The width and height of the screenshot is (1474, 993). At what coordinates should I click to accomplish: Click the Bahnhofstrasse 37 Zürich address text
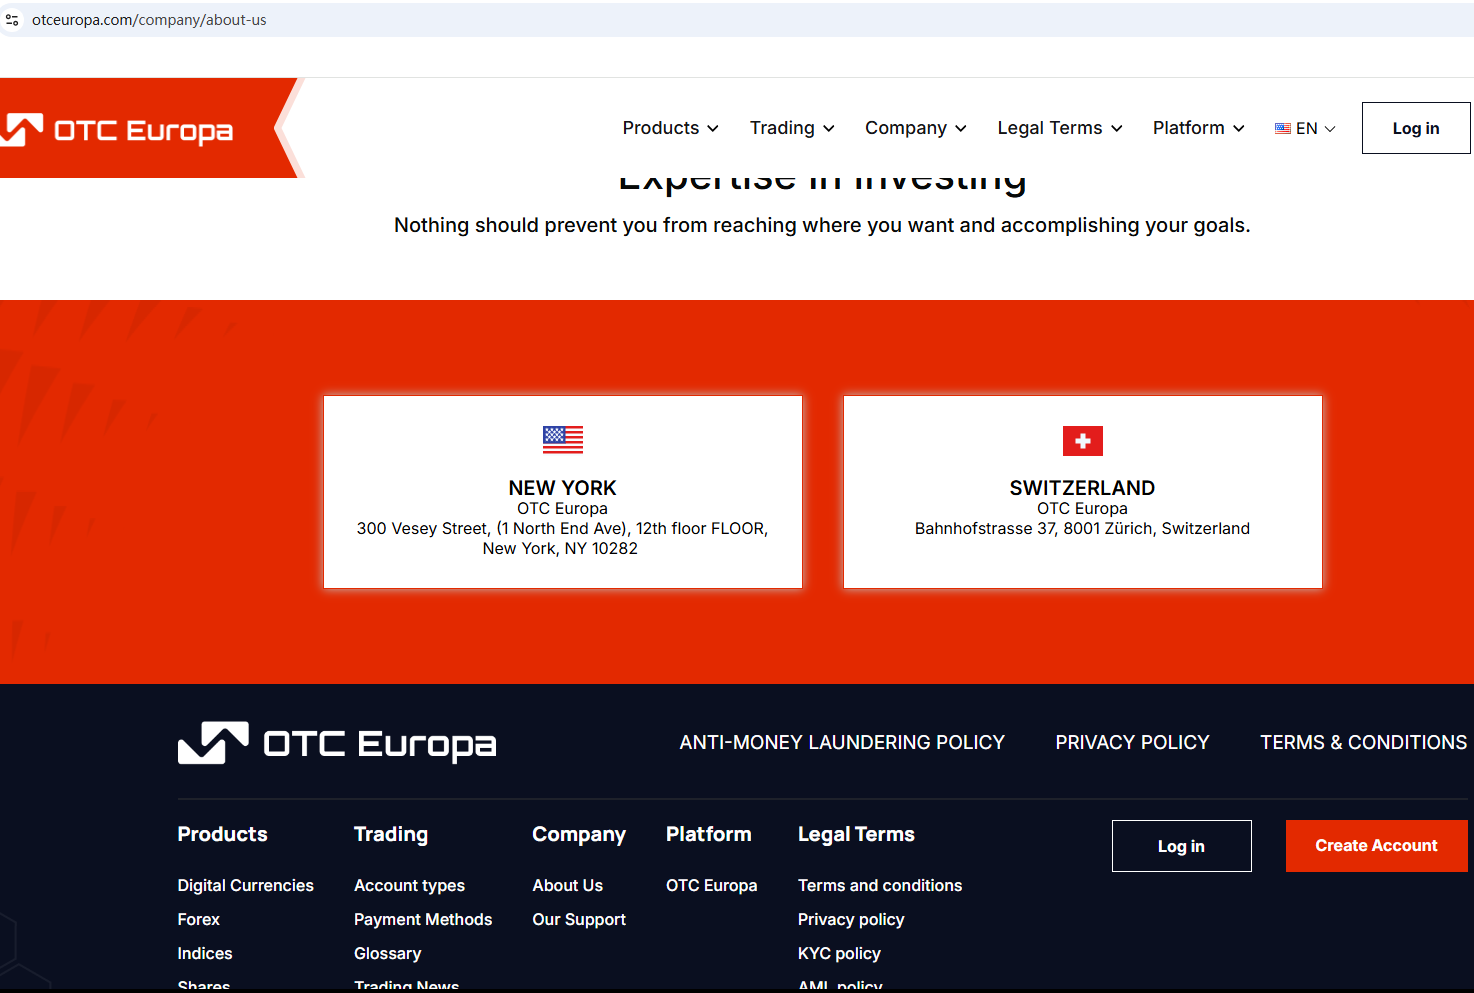pyautogui.click(x=1082, y=528)
